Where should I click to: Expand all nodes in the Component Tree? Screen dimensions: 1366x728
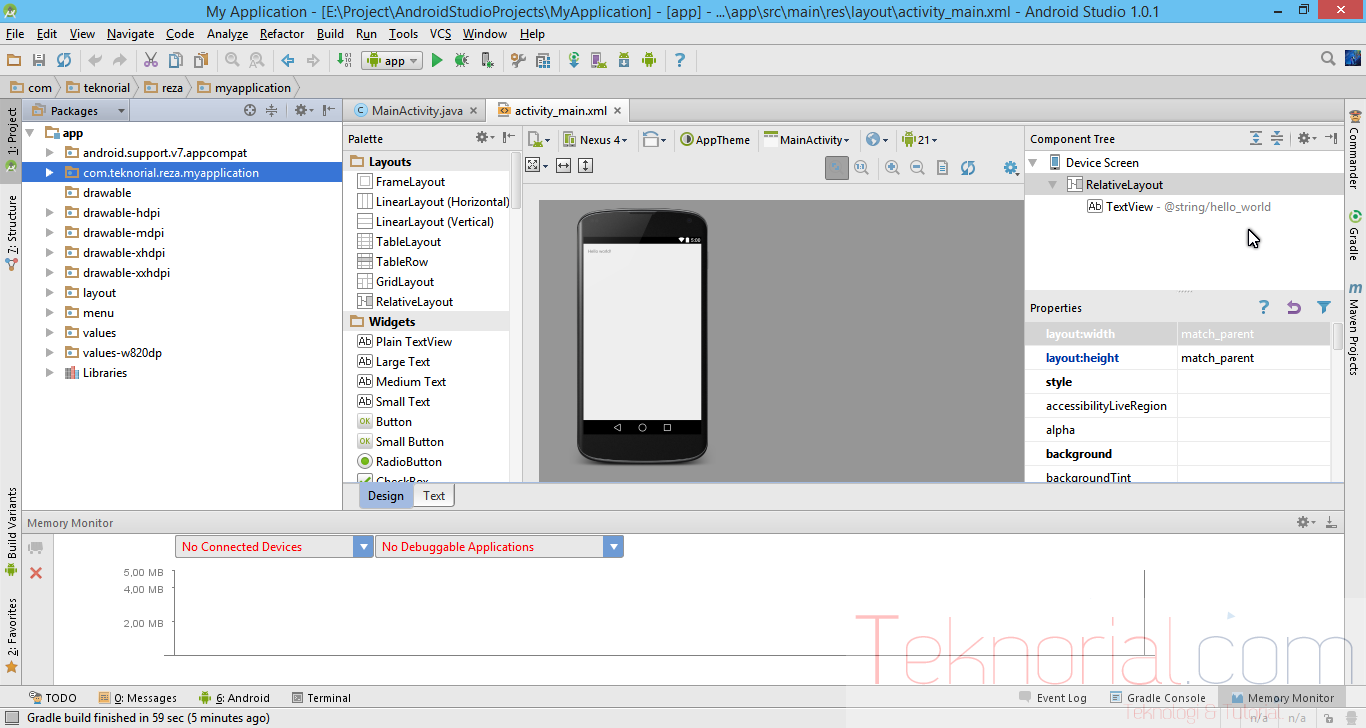point(1256,139)
